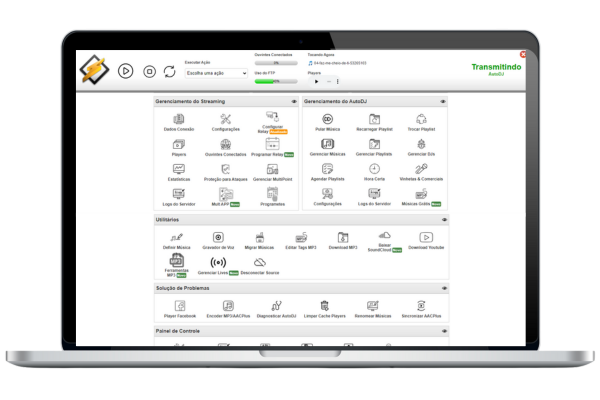Image resolution: width=600 pixels, height=400 pixels.
Task: Open Gerenciar Playlists in AutoDJ panel
Action: click(x=374, y=144)
